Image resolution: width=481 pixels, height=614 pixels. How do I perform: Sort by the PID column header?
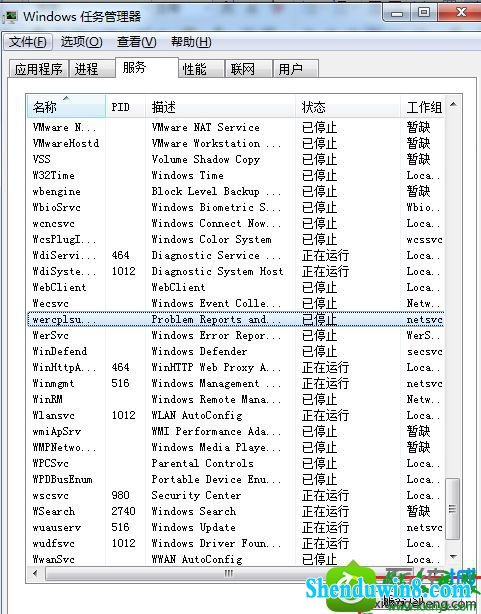(125, 107)
